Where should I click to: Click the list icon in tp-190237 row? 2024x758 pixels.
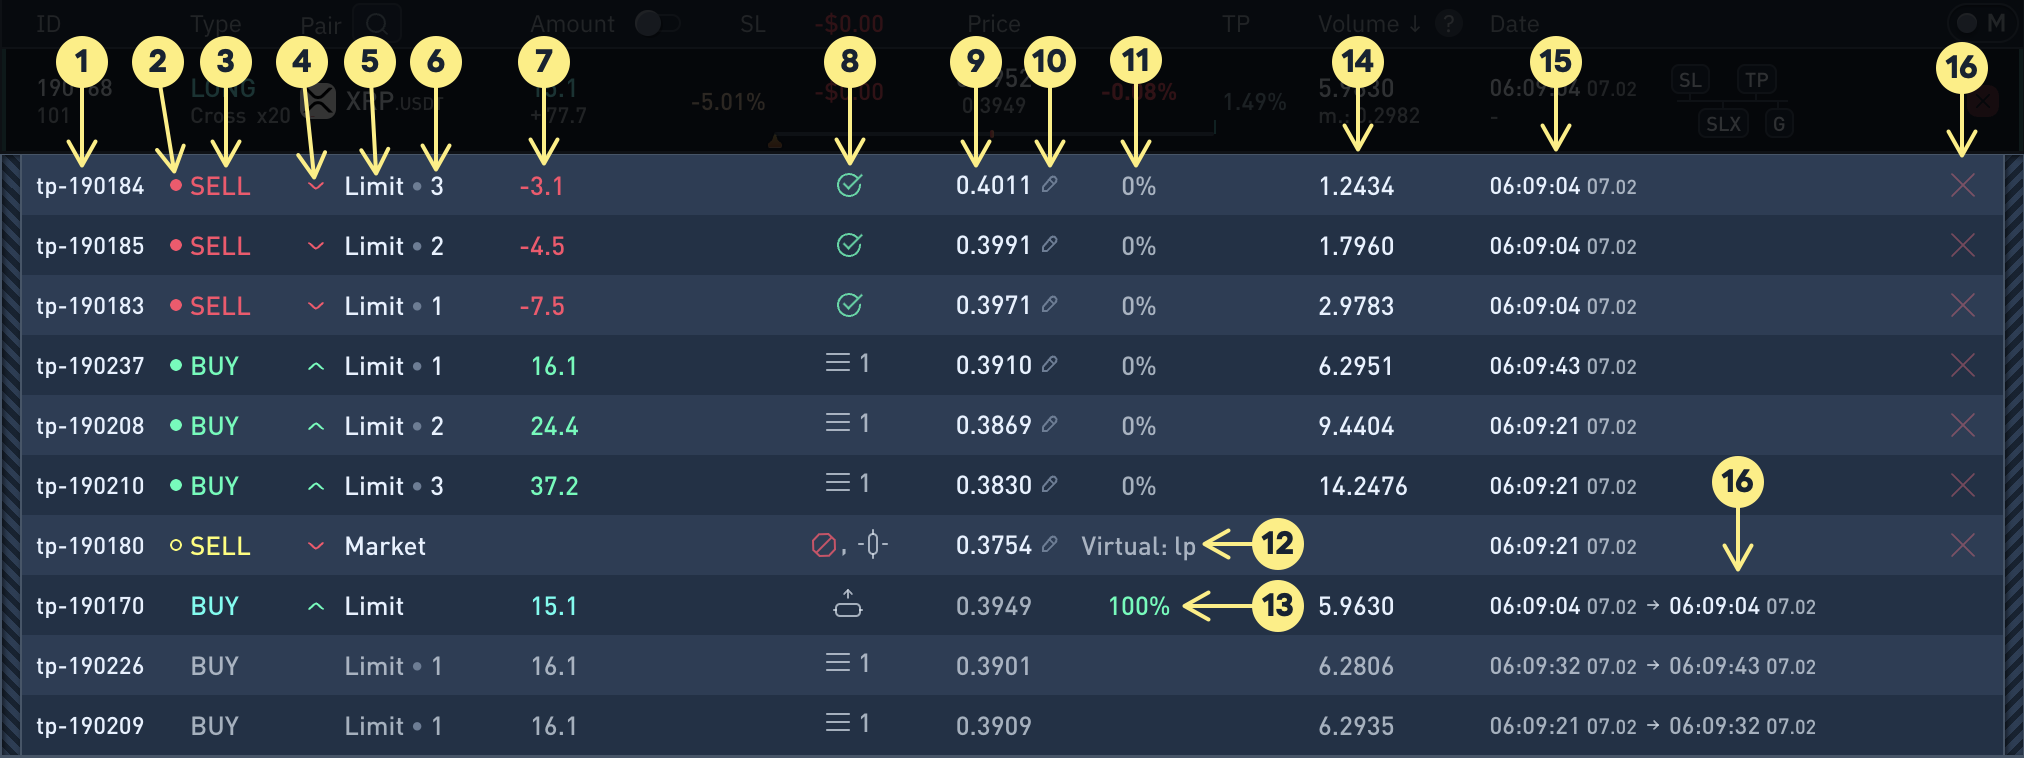(x=837, y=363)
